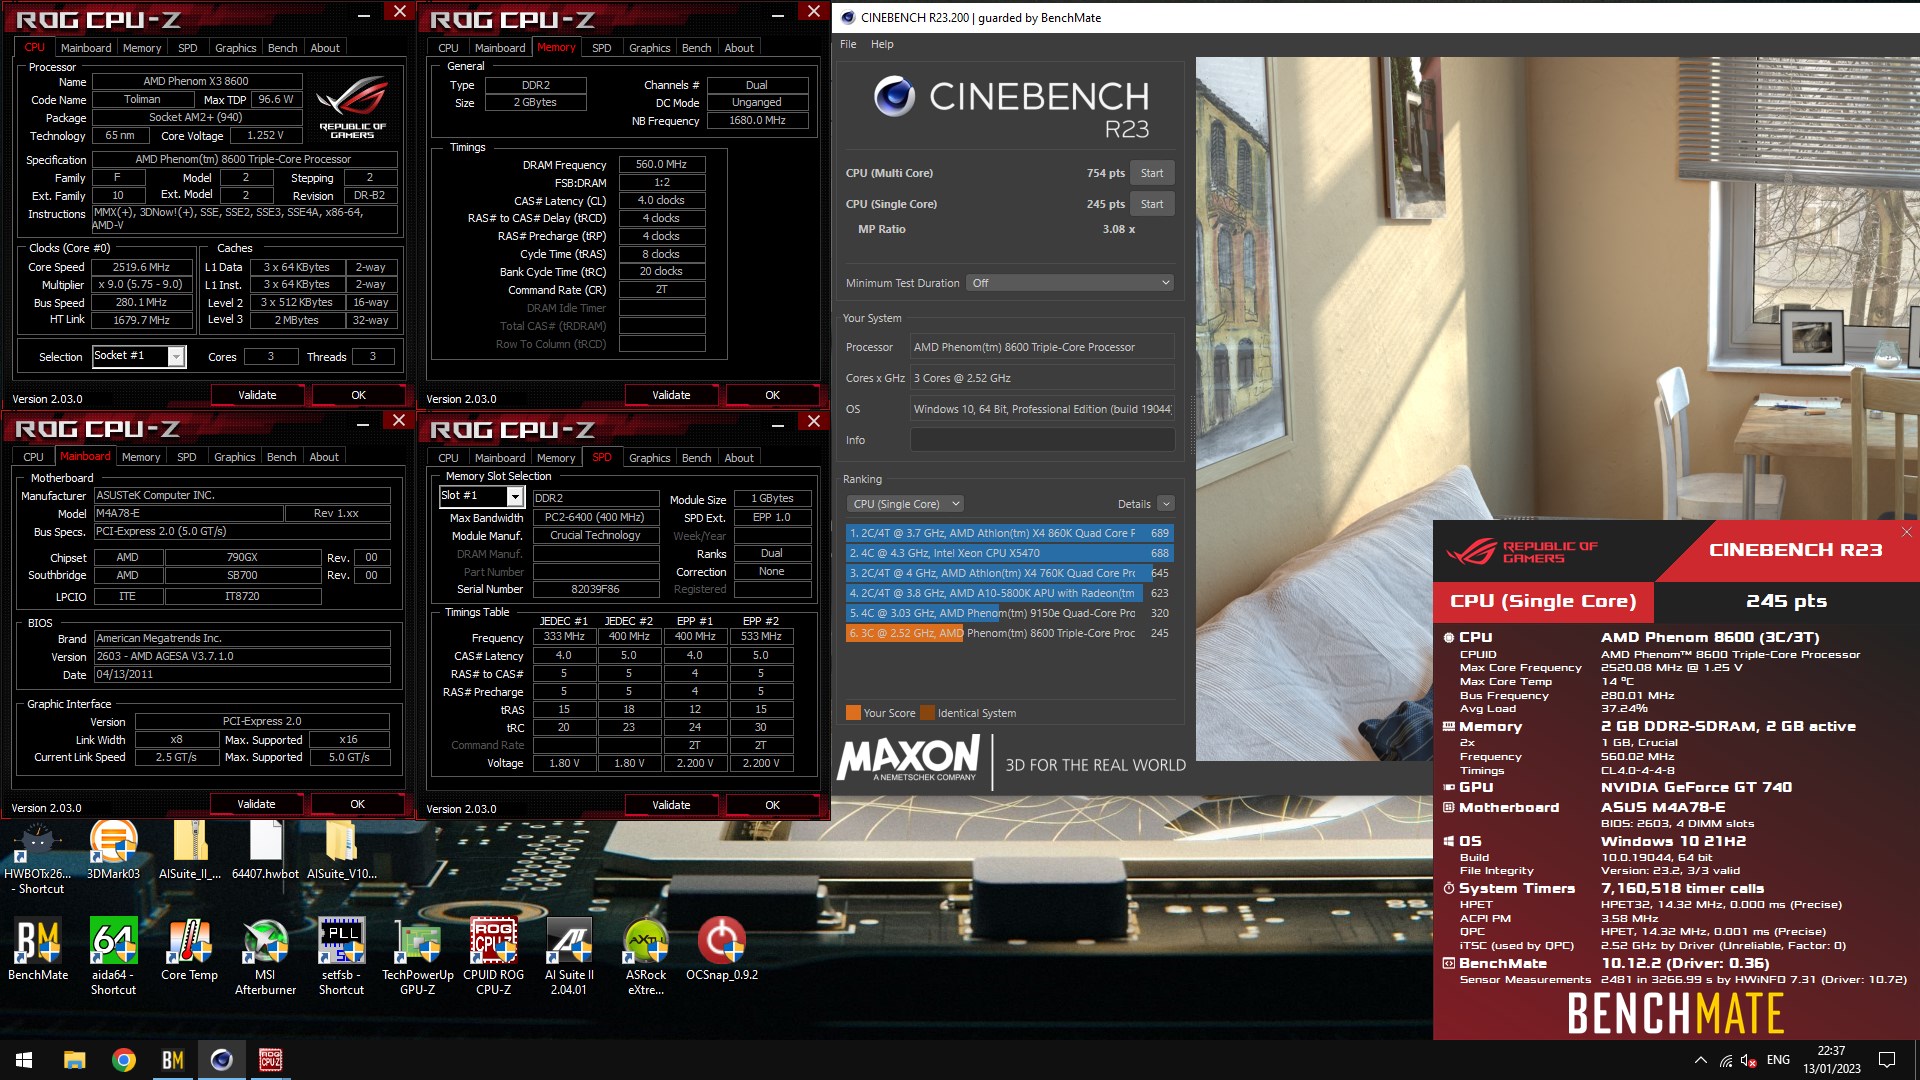Expand the ranking Details dropdown arrow

coord(1166,504)
